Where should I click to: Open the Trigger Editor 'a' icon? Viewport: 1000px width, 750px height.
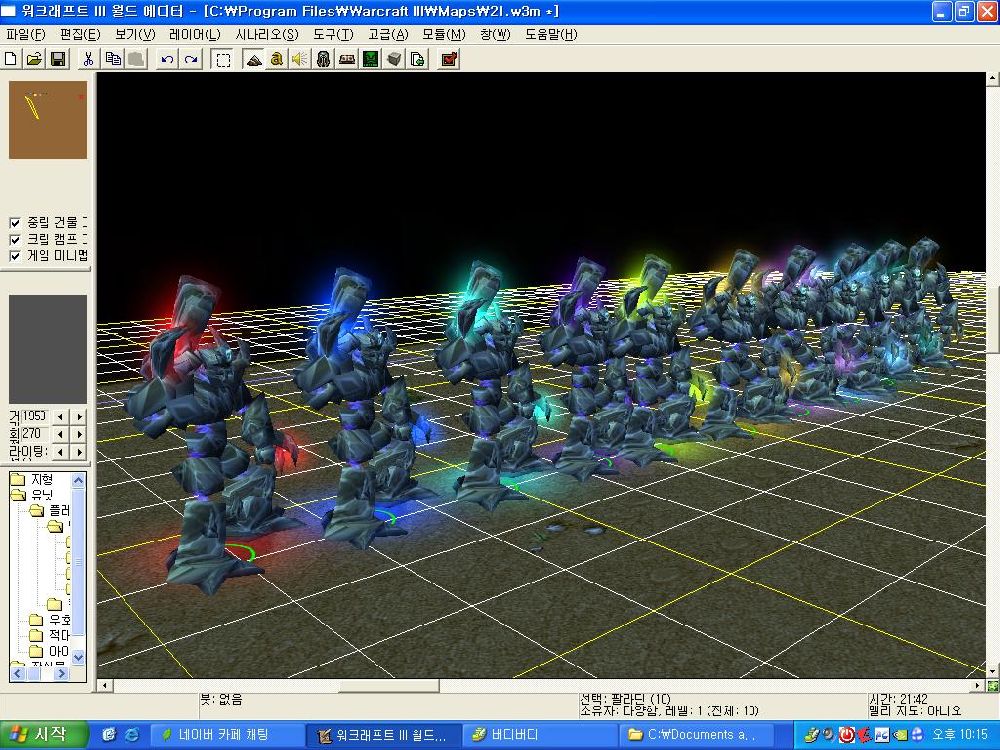tap(276, 59)
